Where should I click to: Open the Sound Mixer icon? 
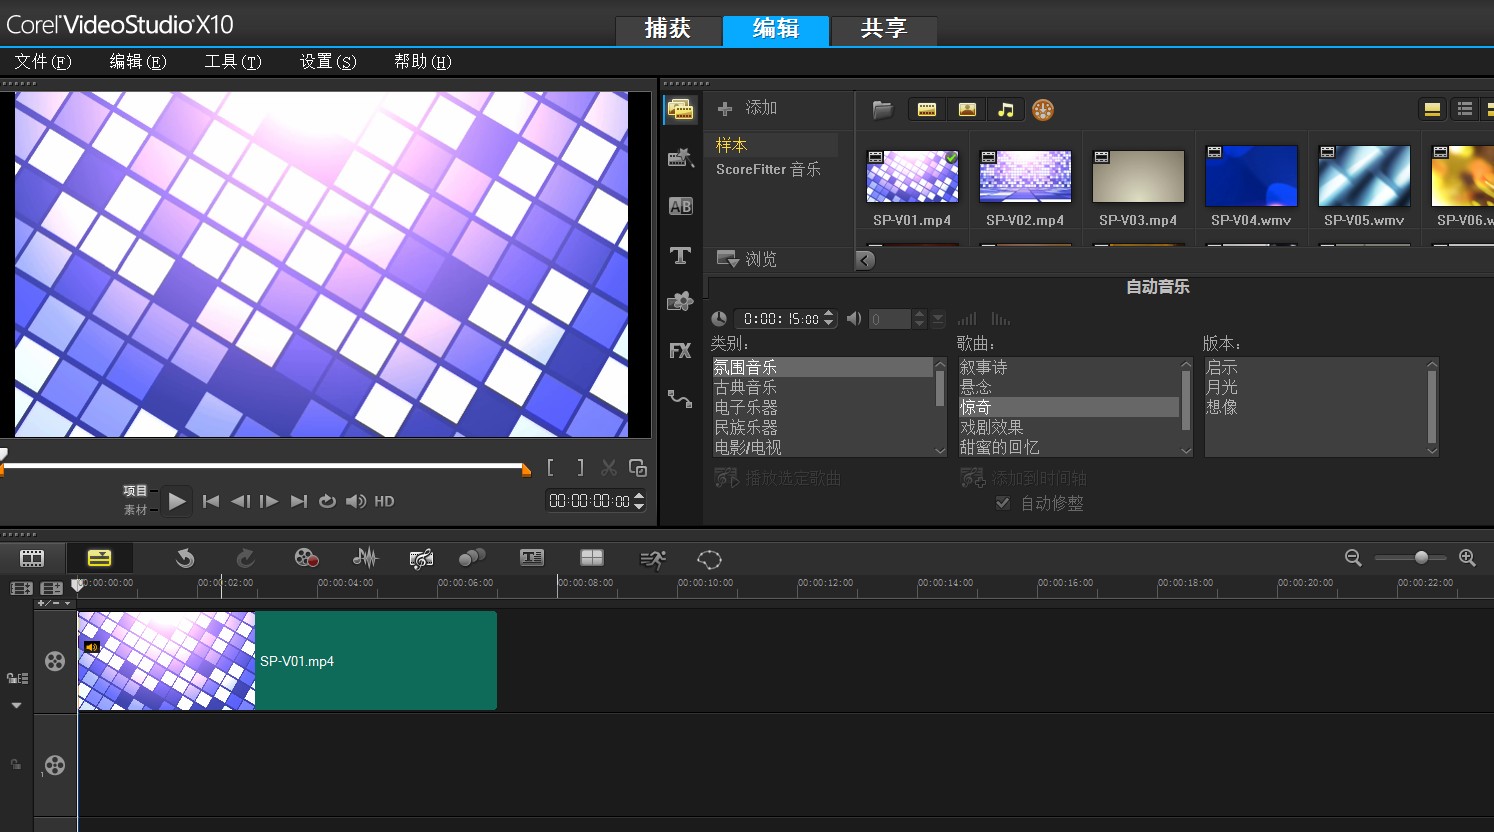(x=366, y=558)
